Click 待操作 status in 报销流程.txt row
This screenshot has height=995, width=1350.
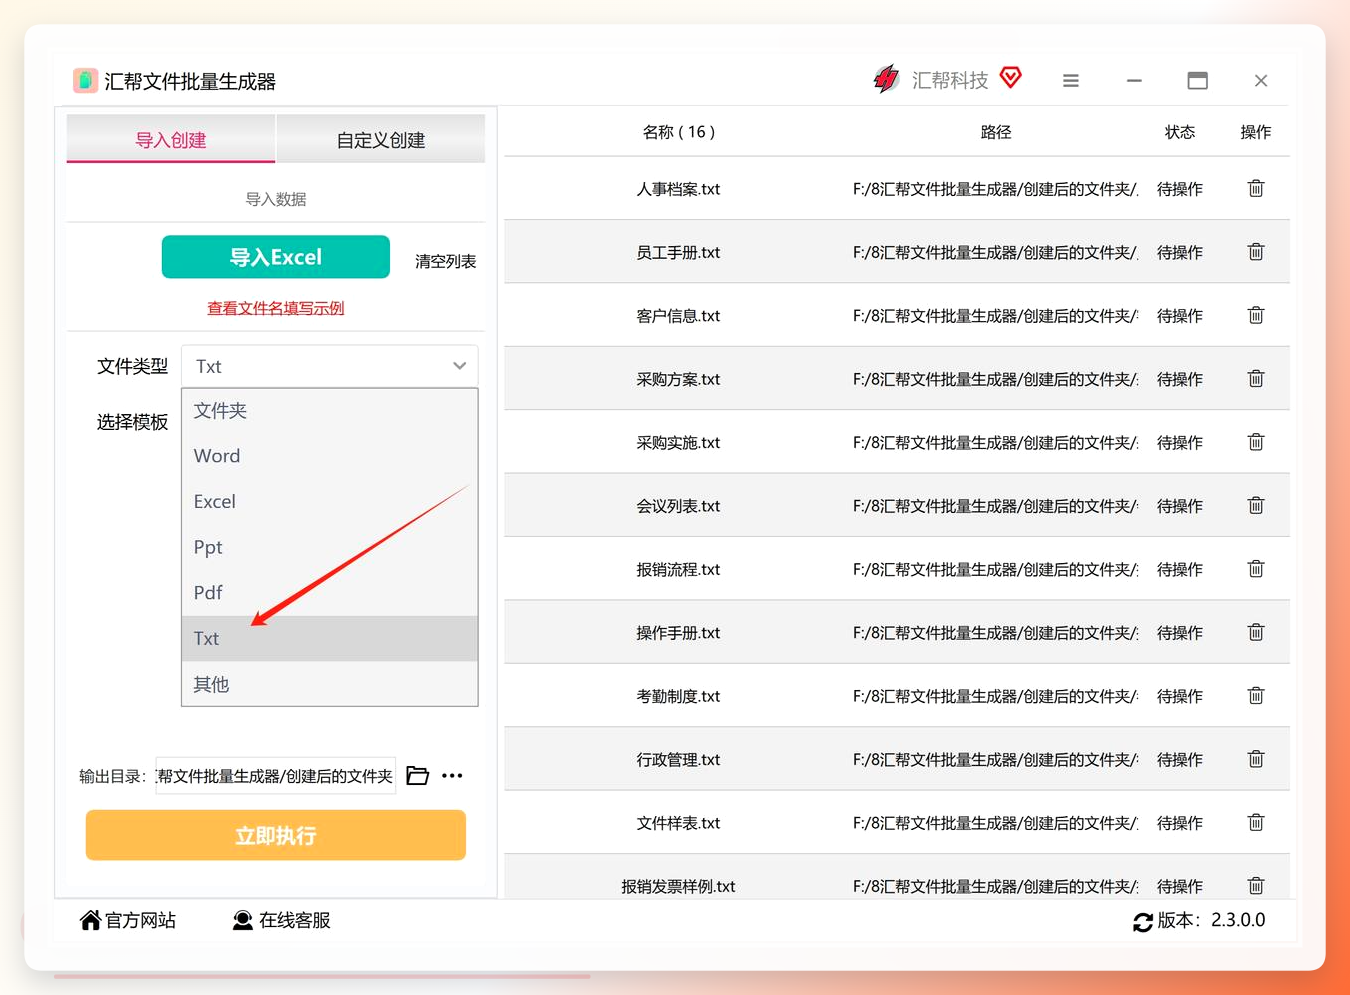pyautogui.click(x=1180, y=569)
